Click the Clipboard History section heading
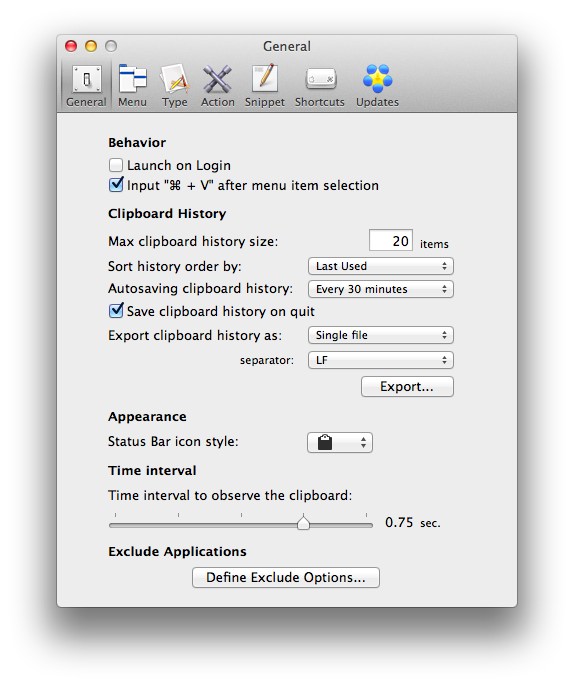The height and width of the screenshot is (686, 574). [167, 214]
